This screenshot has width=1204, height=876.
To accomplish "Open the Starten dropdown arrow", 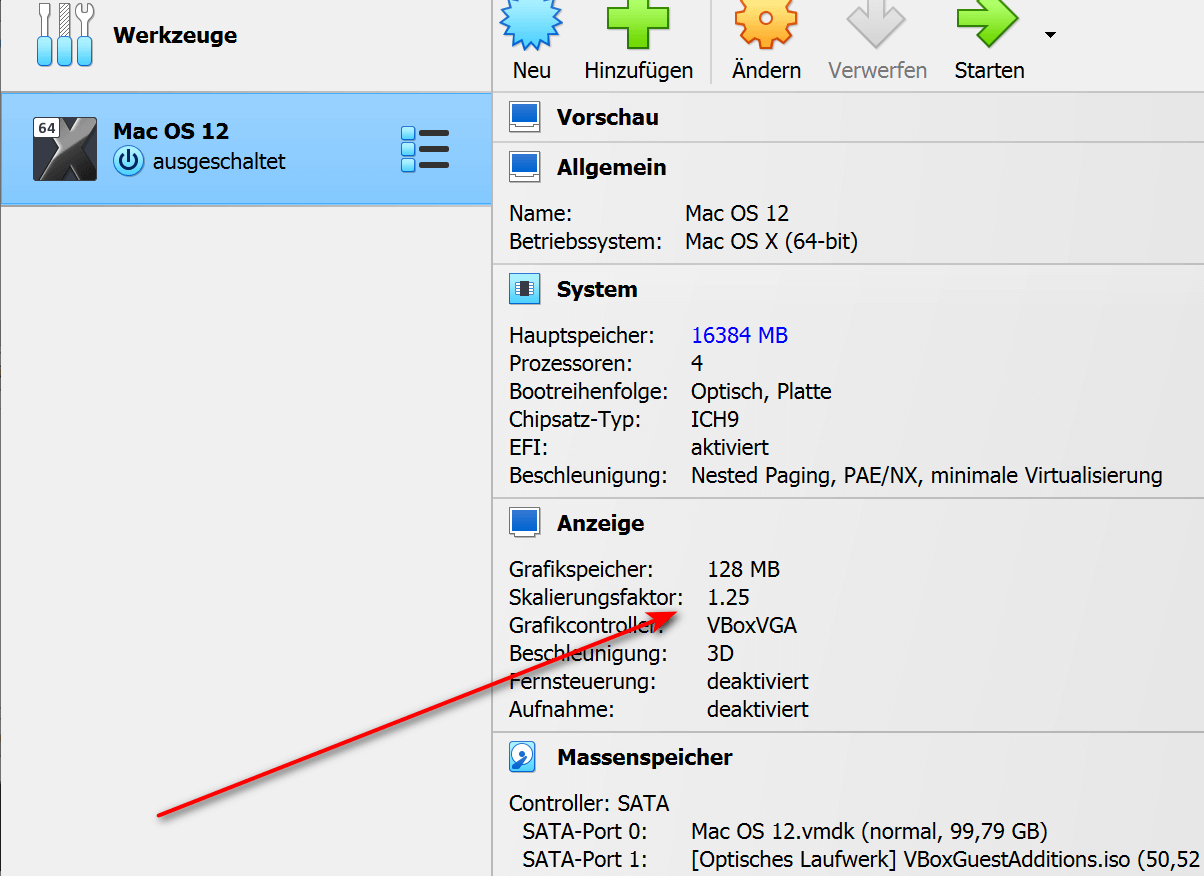I will pos(1050,35).
